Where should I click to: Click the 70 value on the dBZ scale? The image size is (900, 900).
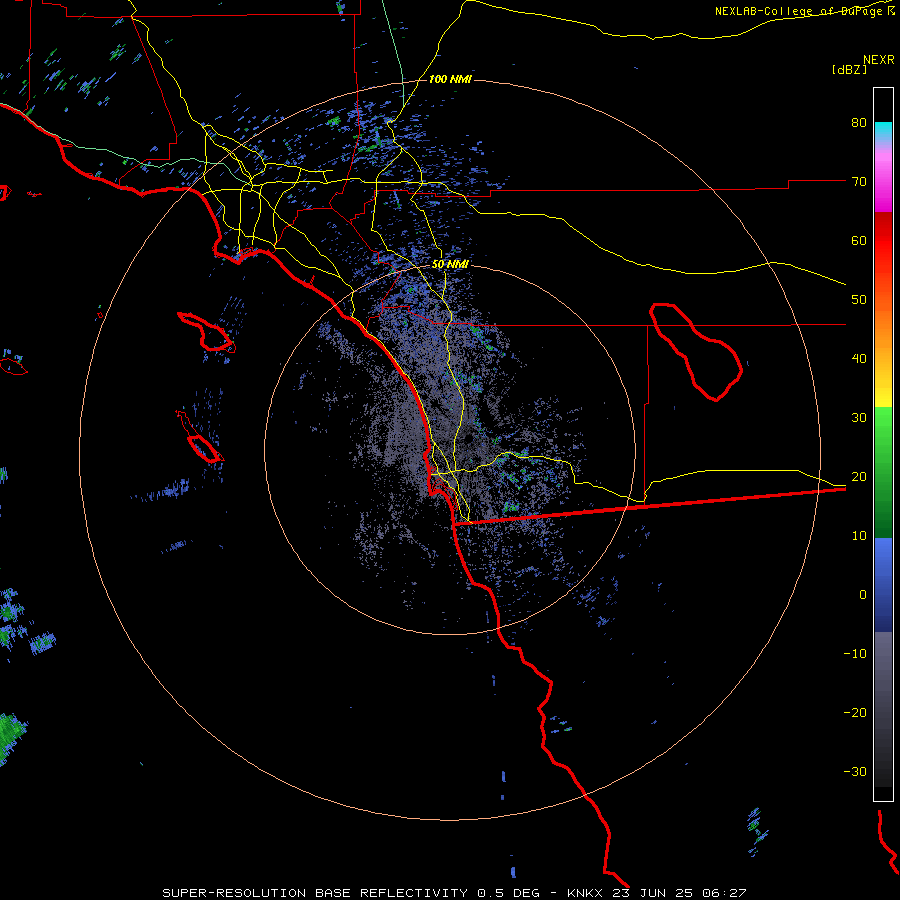click(859, 182)
